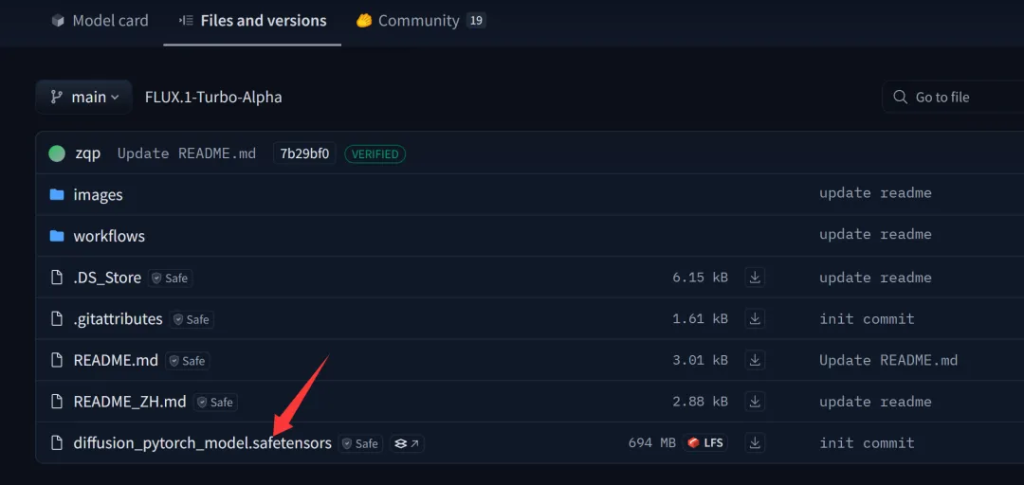1024x485 pixels.
Task: Click the workflows folder icon
Action: click(x=57, y=236)
